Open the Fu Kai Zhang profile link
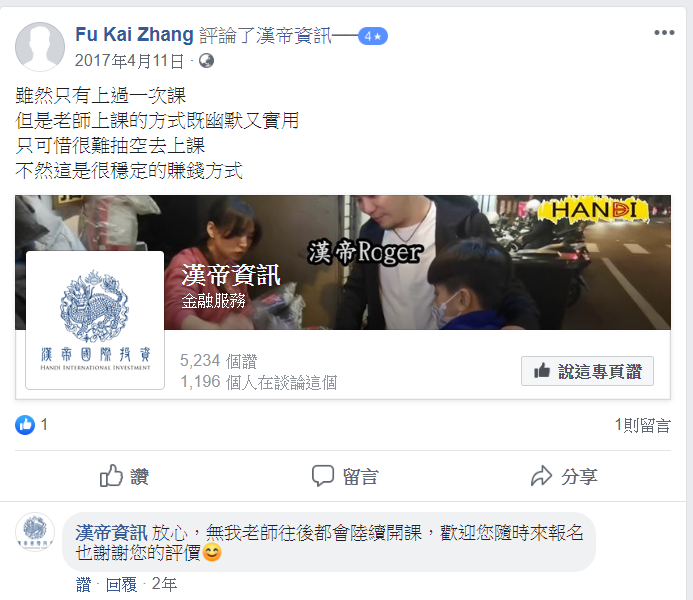The image size is (693, 600). (x=134, y=34)
